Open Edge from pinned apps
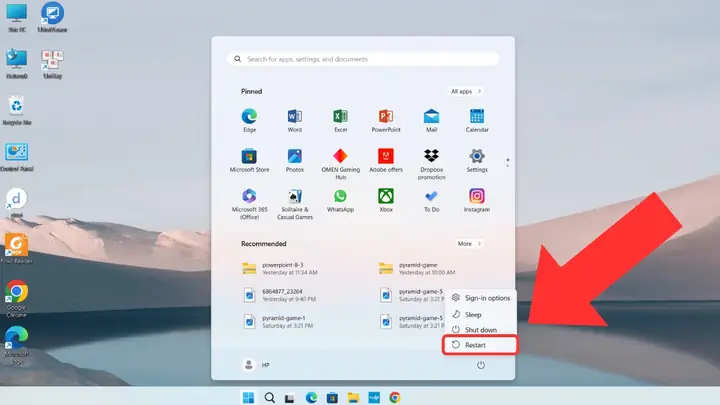The image size is (720, 405). coord(249,121)
